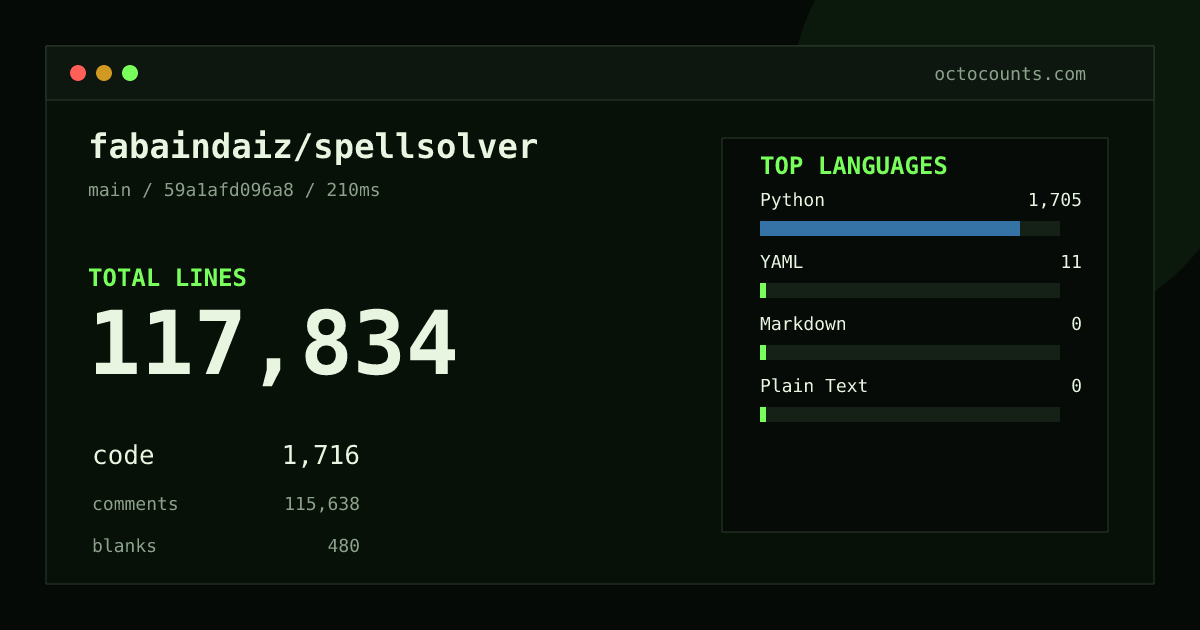Click the Plain Text progress bar
The image size is (1200, 630).
(910, 414)
